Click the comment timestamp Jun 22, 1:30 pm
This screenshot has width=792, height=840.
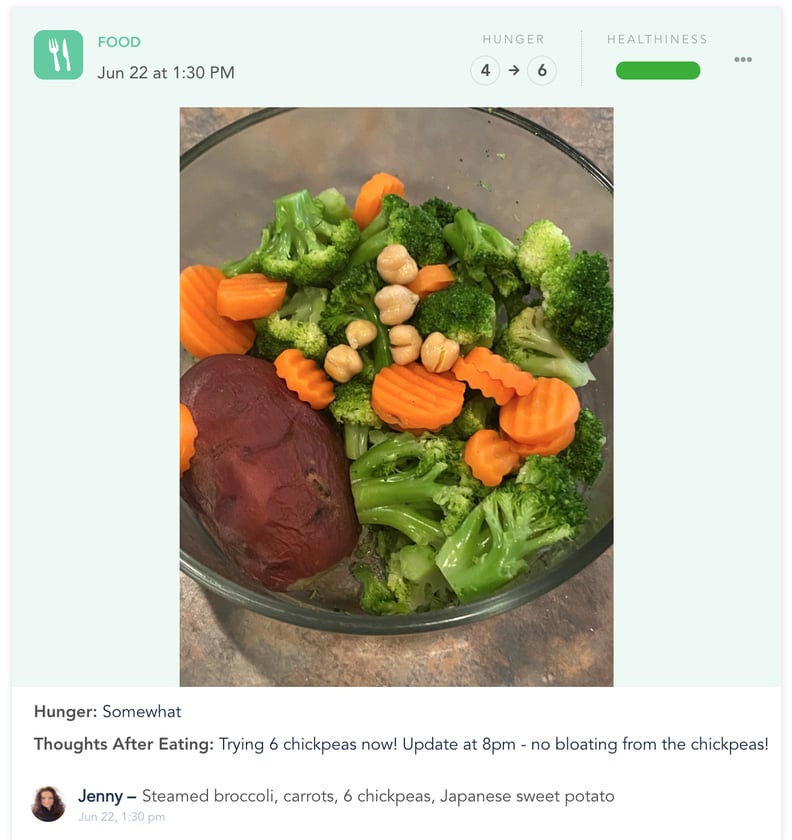tap(122, 817)
